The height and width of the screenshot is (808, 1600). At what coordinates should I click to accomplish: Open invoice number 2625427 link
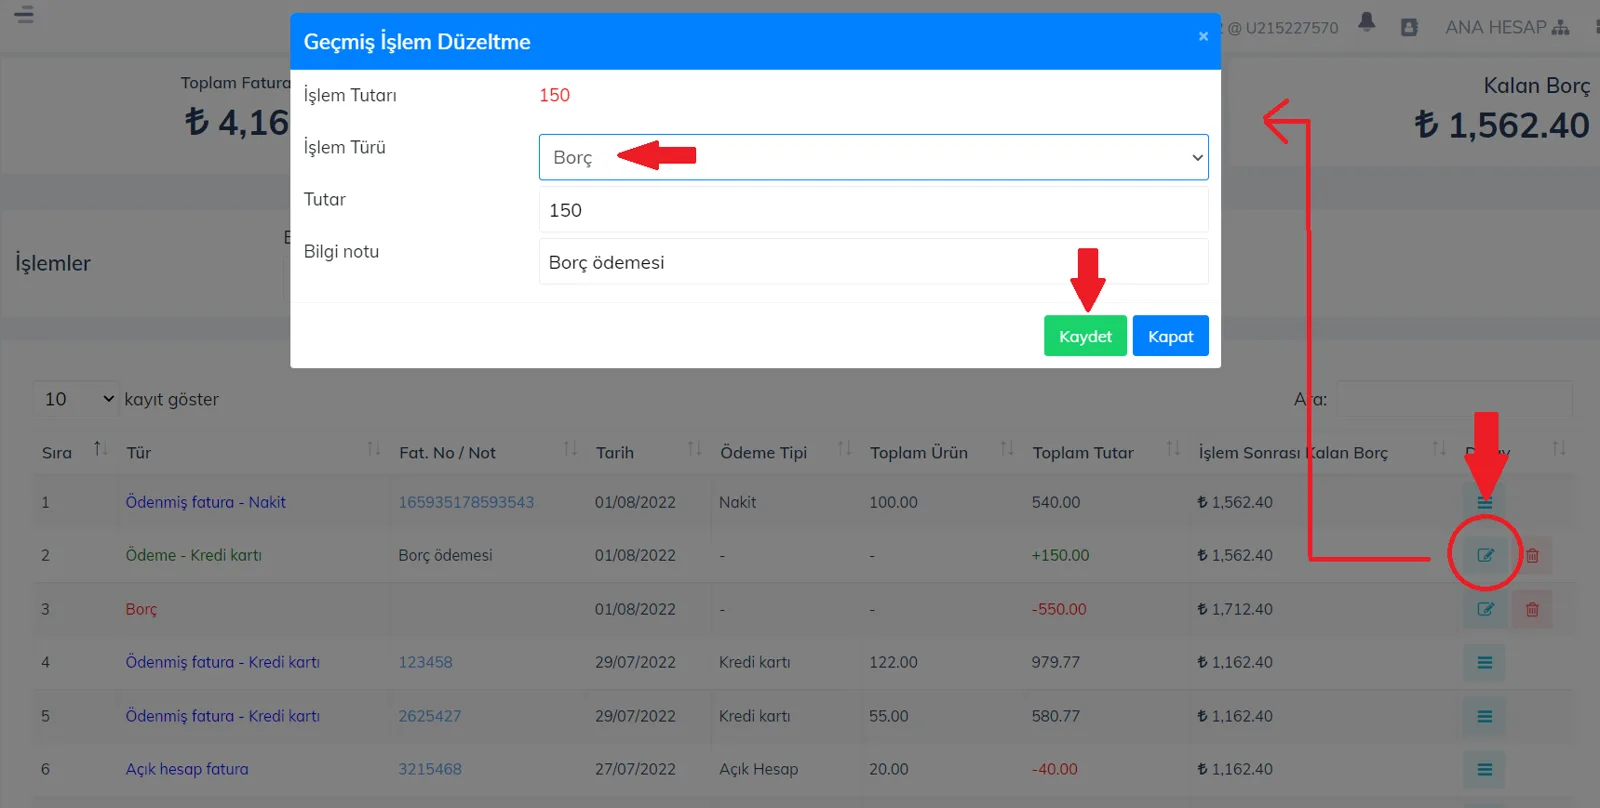pos(430,716)
